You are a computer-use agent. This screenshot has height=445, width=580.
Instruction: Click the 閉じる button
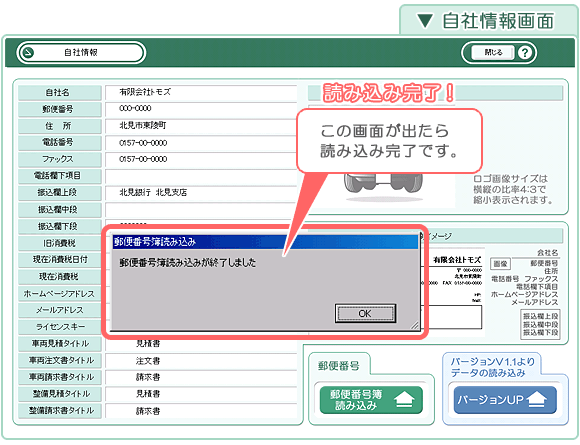tap(493, 53)
